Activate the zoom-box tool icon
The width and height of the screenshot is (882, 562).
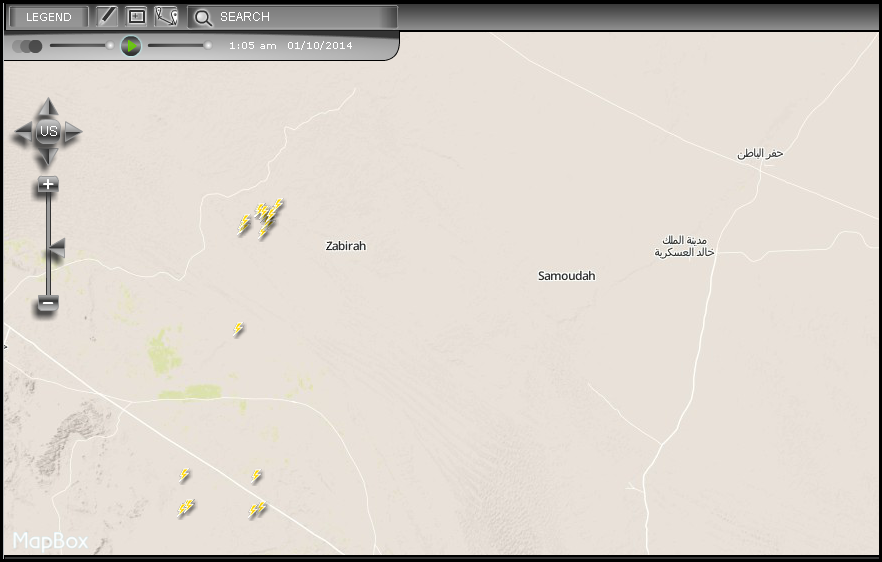coord(136,17)
